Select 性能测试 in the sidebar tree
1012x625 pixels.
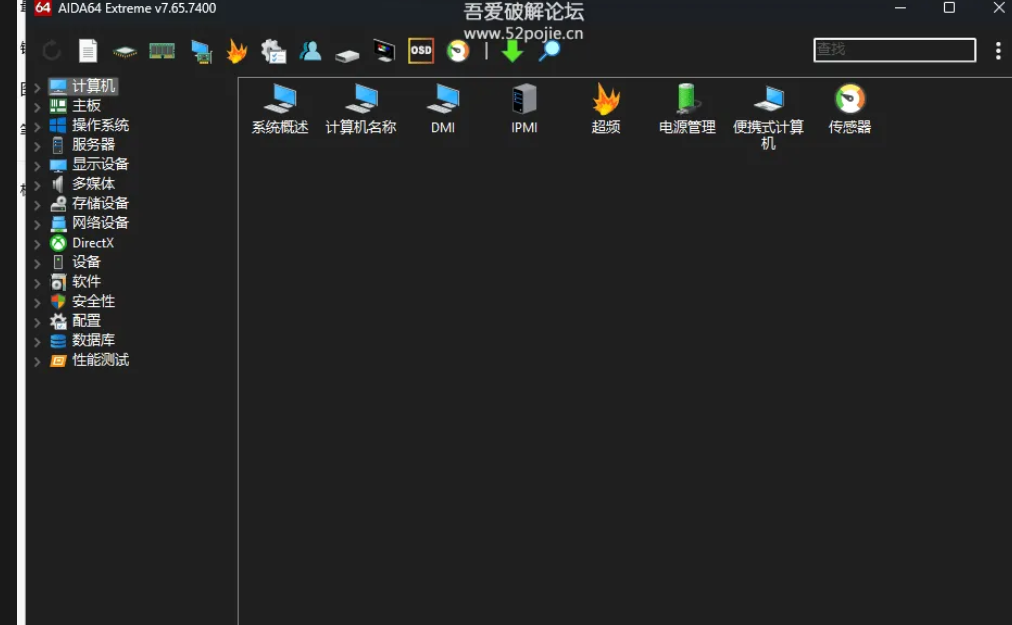pyautogui.click(x=101, y=360)
